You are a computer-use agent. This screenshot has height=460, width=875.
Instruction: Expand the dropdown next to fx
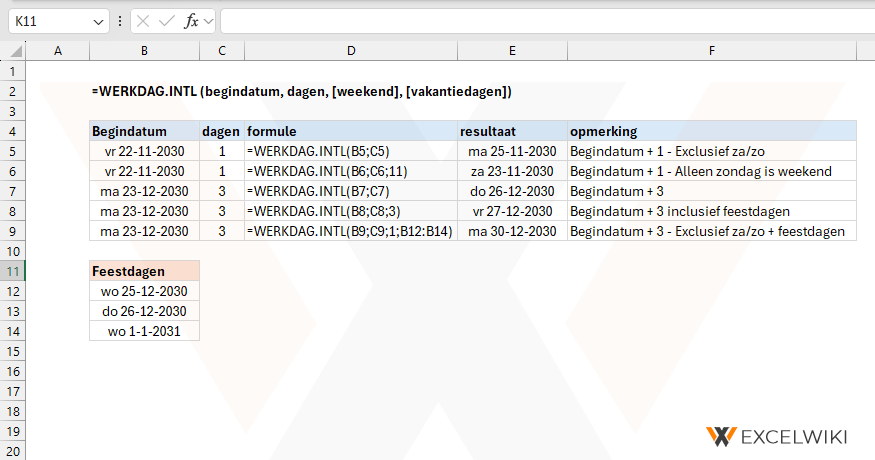[x=209, y=22]
